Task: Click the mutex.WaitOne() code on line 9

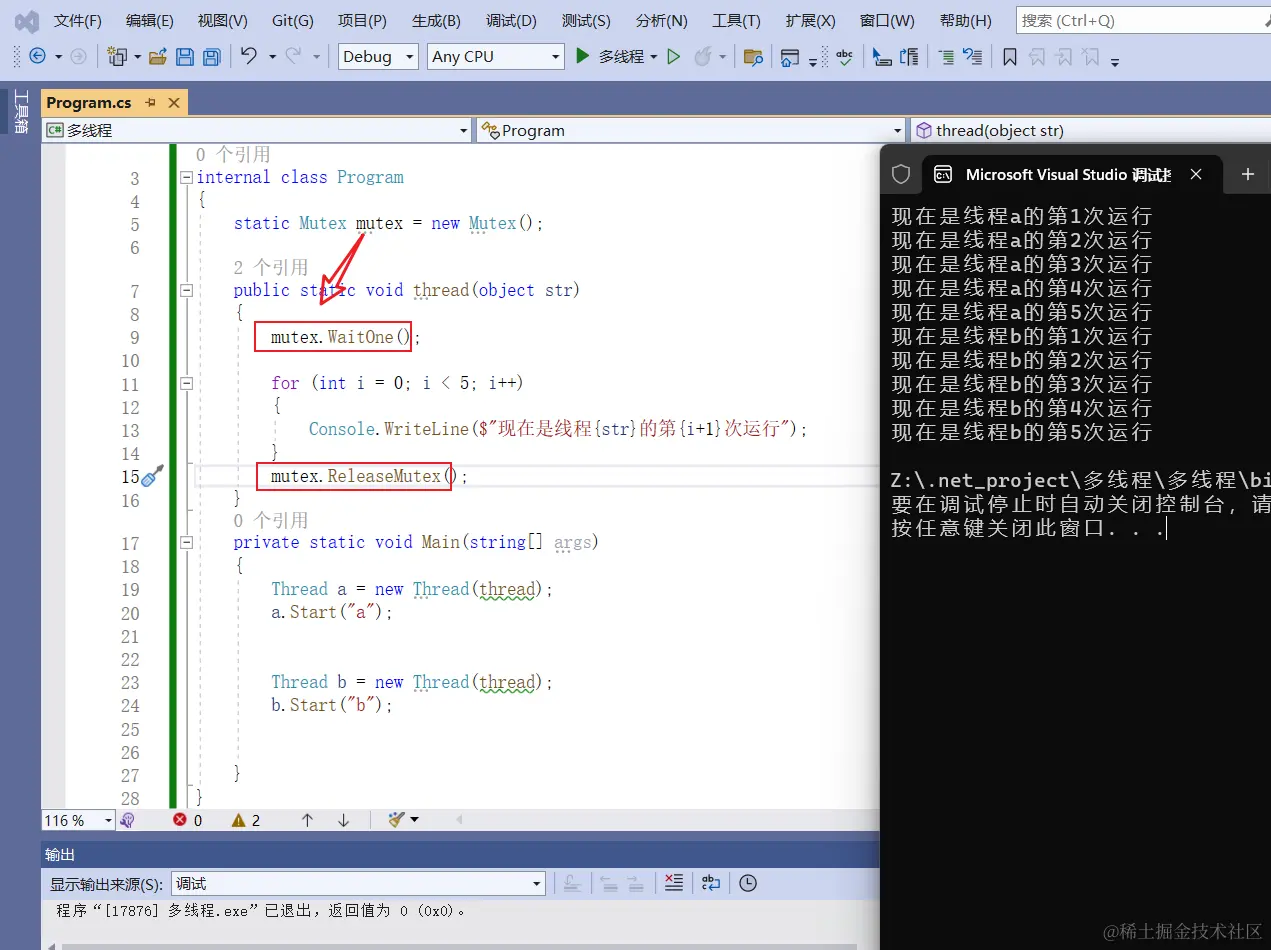Action: click(341, 338)
